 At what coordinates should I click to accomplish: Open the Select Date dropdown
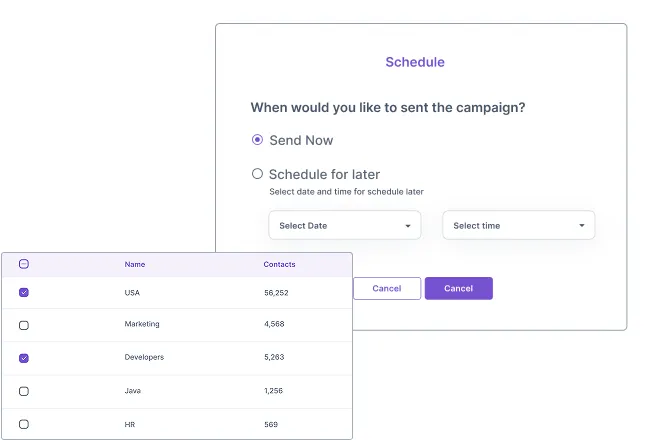[x=344, y=226]
